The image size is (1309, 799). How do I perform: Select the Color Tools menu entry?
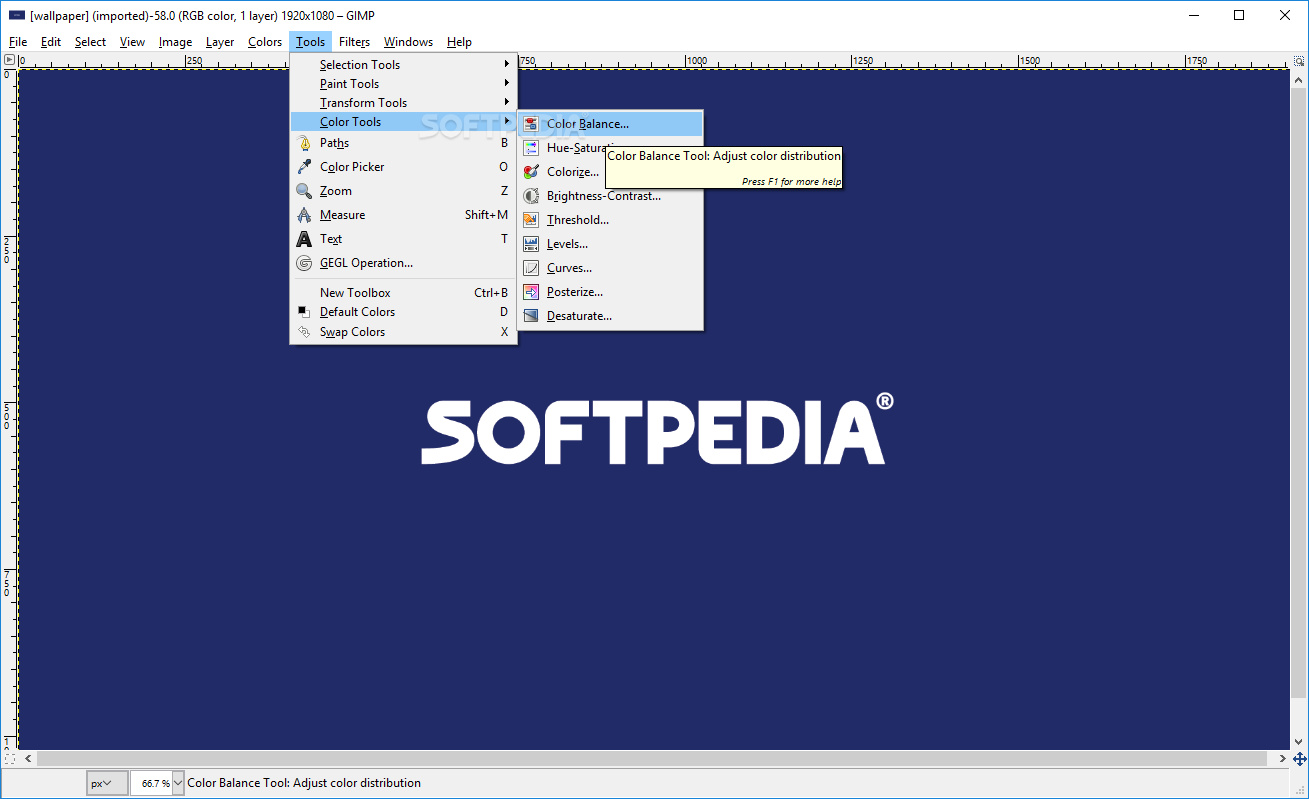[x=404, y=122]
